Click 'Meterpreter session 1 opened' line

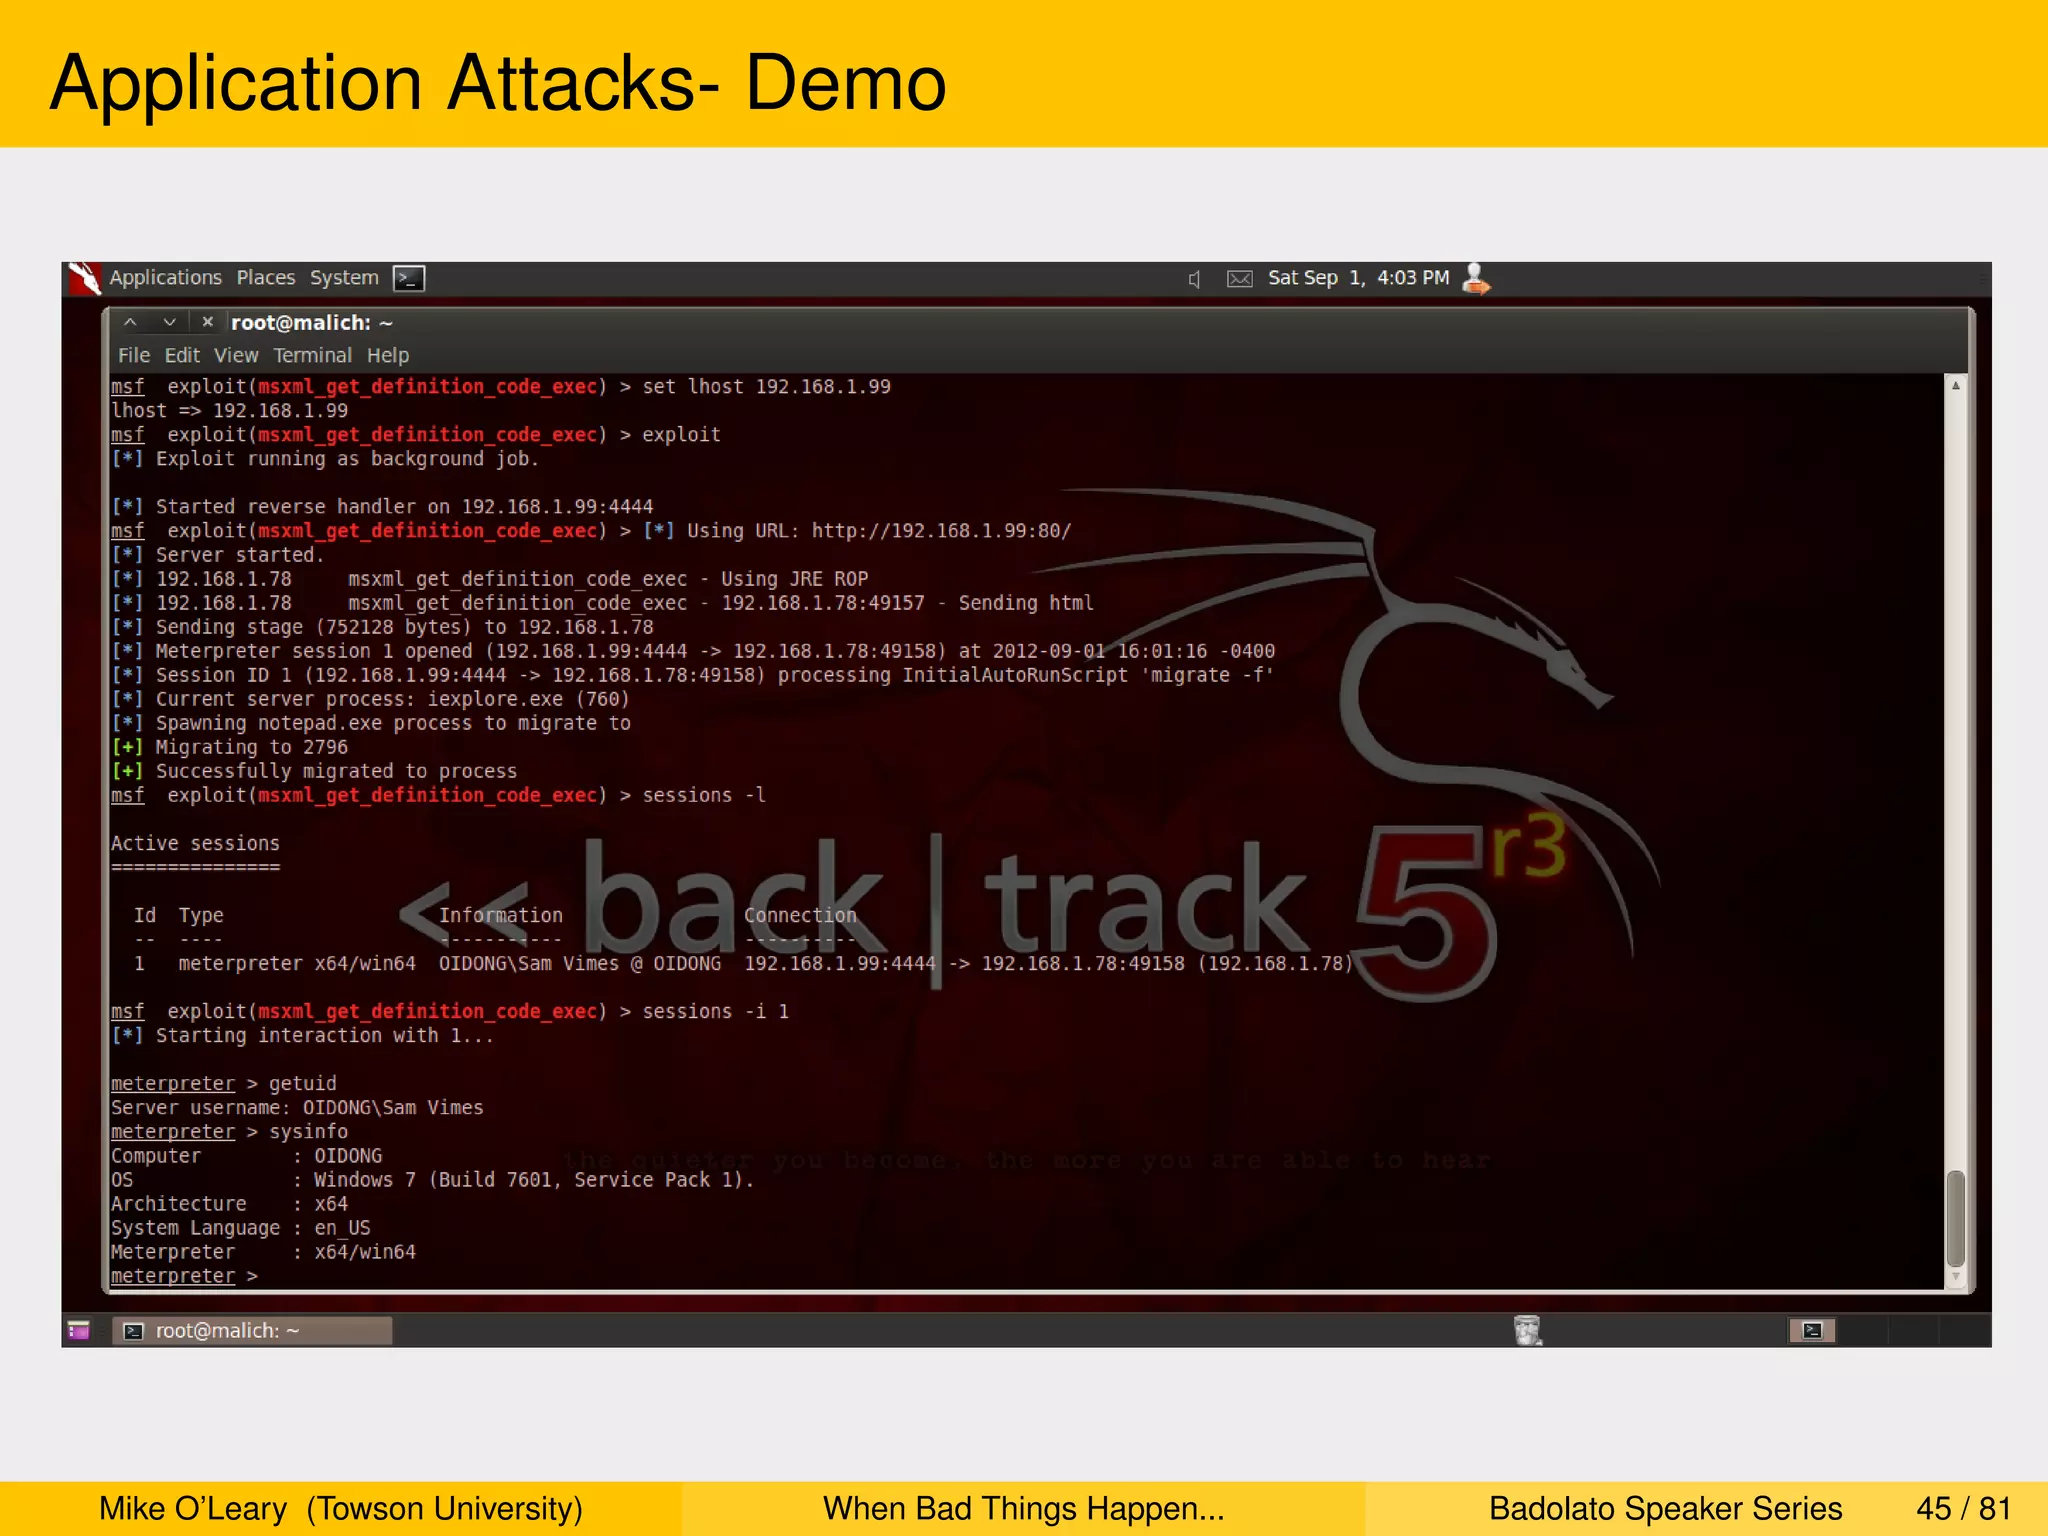693,651
